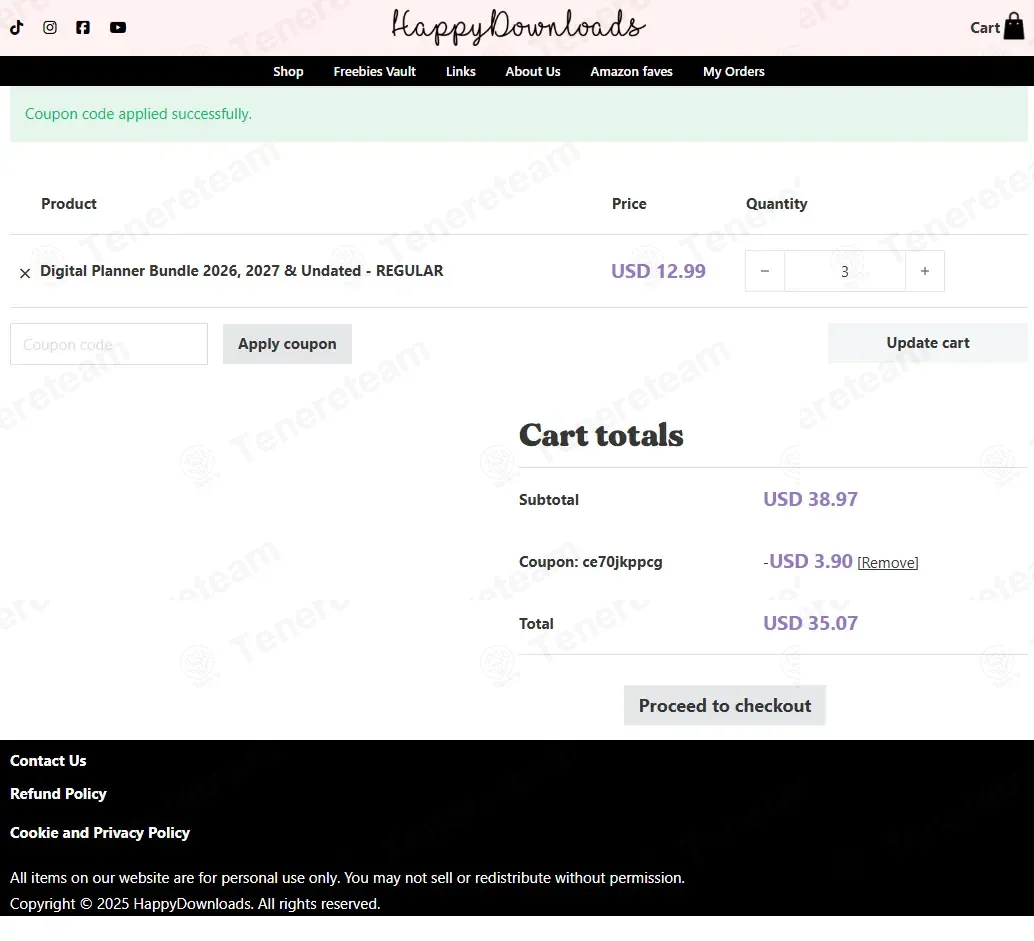The height and width of the screenshot is (941, 1034).
Task: Open Amazon faves menu item
Action: (631, 71)
